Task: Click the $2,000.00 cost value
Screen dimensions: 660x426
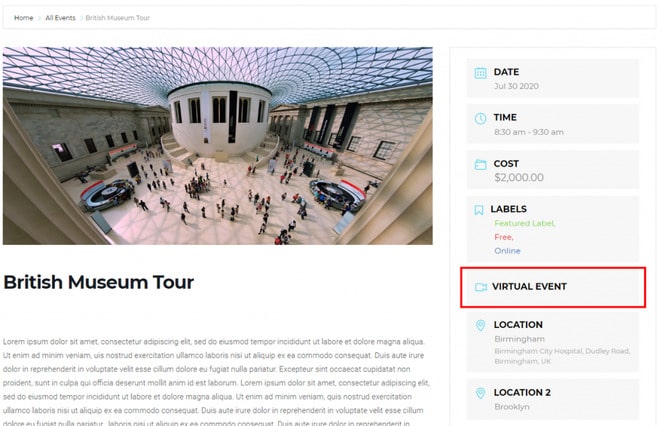Action: click(x=519, y=178)
